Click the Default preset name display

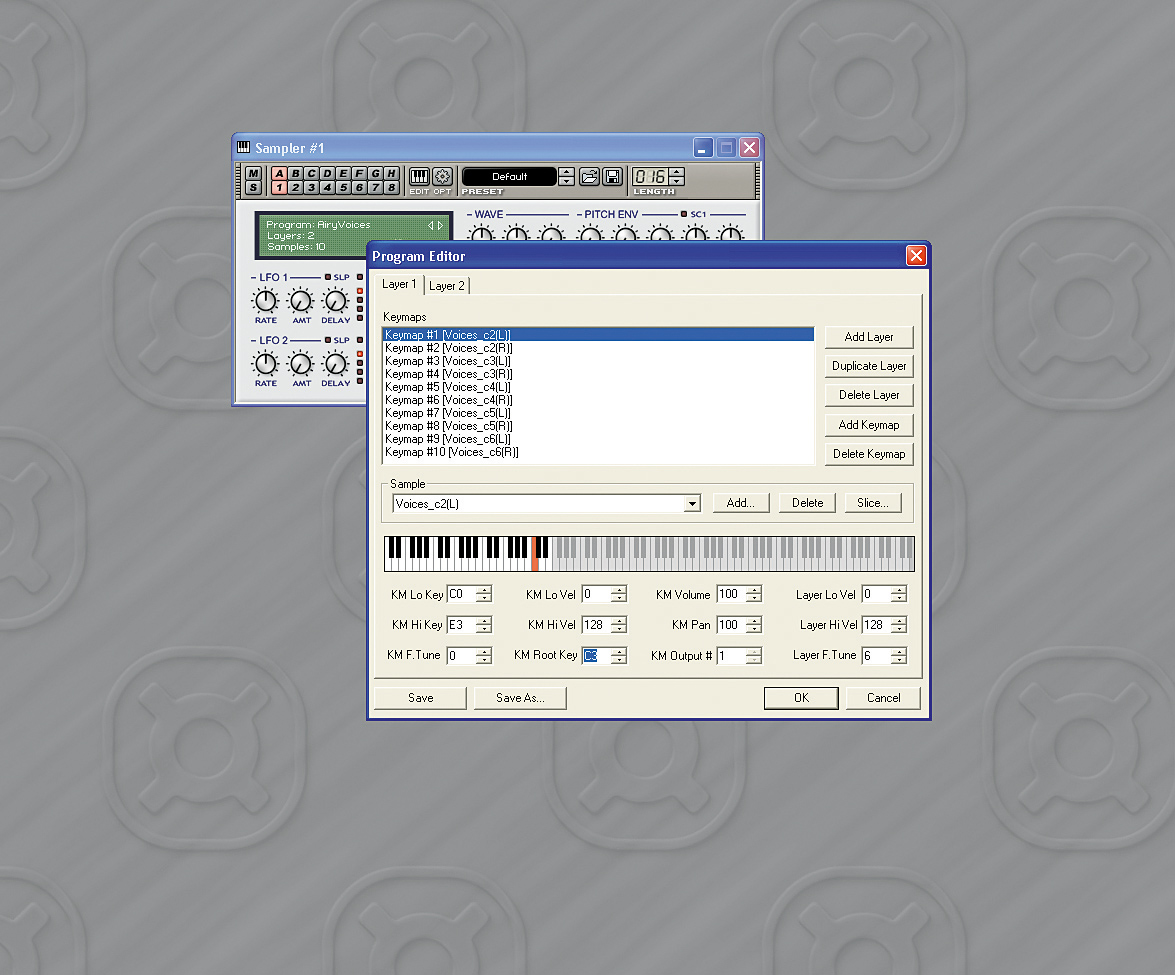point(510,177)
